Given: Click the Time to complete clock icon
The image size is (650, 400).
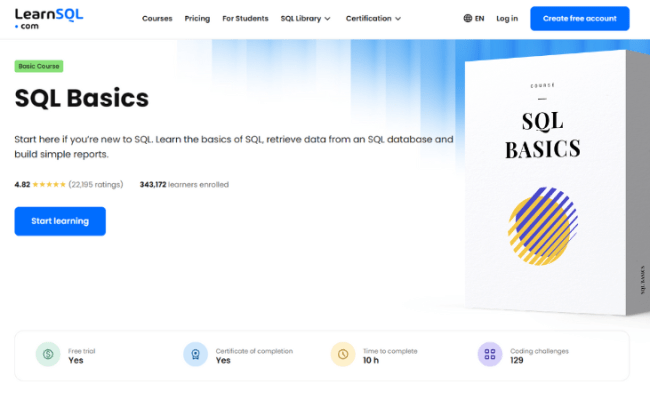Looking at the screenshot, I should [x=343, y=354].
